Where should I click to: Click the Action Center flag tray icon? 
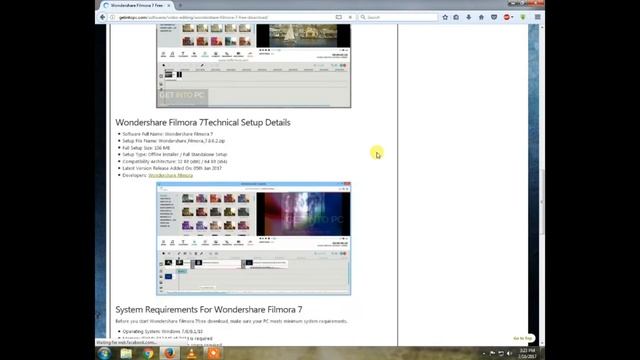click(x=492, y=353)
